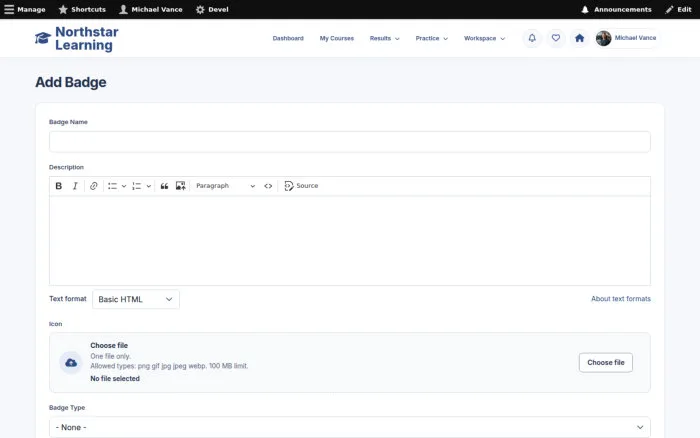The width and height of the screenshot is (700, 438).
Task: Switch editor to Source view
Action: click(301, 186)
